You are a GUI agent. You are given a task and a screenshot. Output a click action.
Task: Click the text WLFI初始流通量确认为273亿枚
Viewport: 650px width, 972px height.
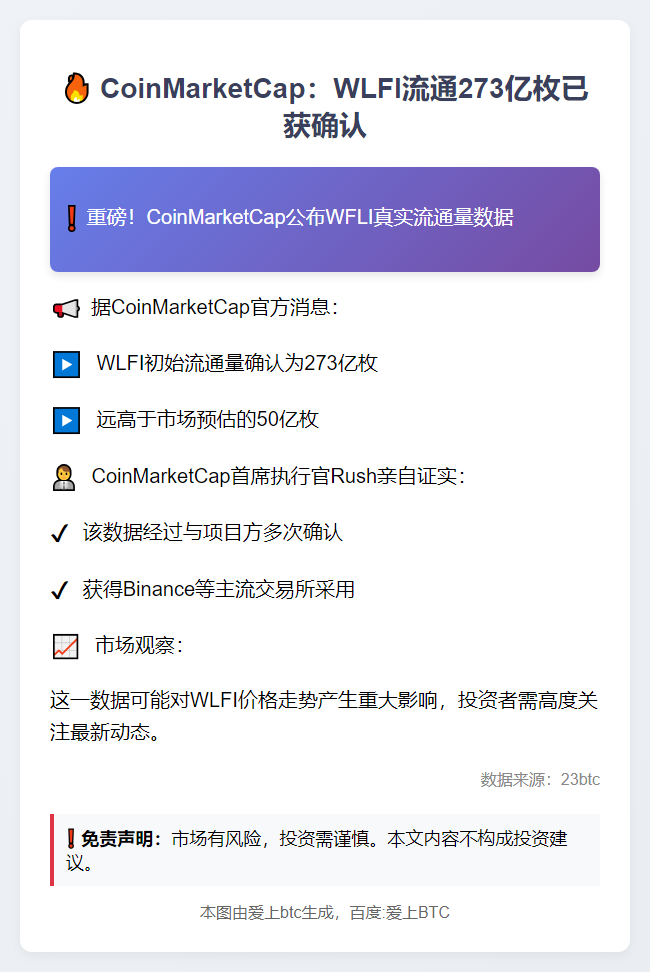click(237, 363)
